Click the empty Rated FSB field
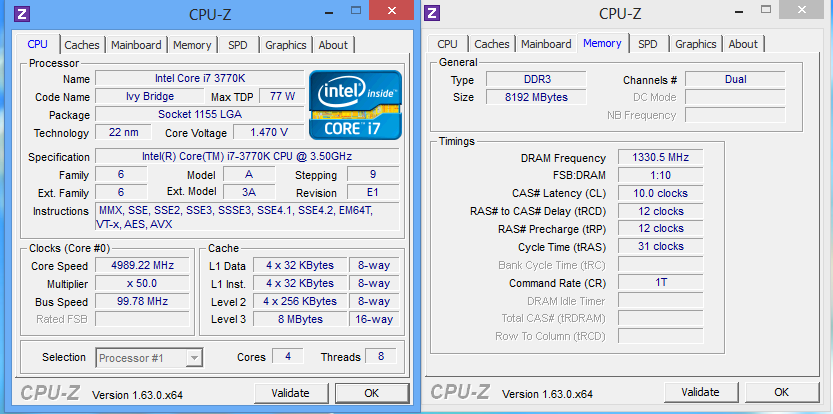Screen dimensions: 833x414 (142, 319)
